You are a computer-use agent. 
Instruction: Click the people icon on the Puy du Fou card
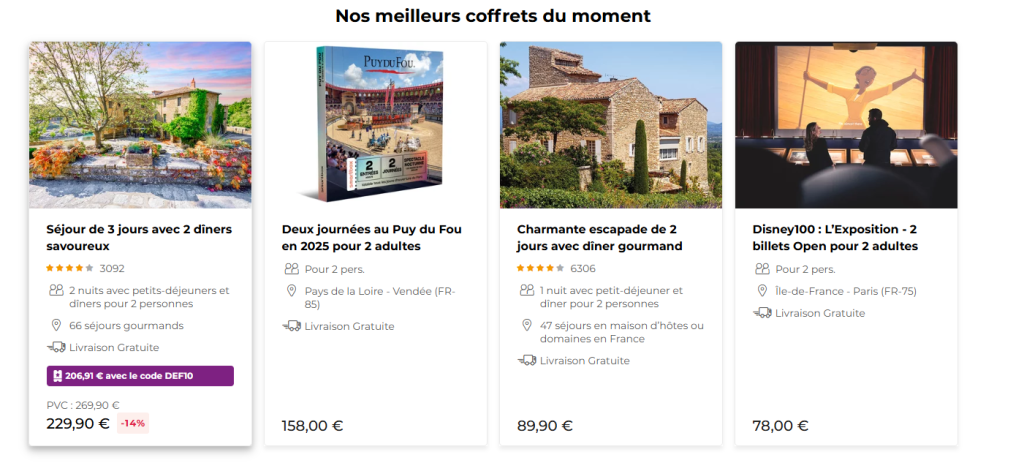[x=291, y=268]
